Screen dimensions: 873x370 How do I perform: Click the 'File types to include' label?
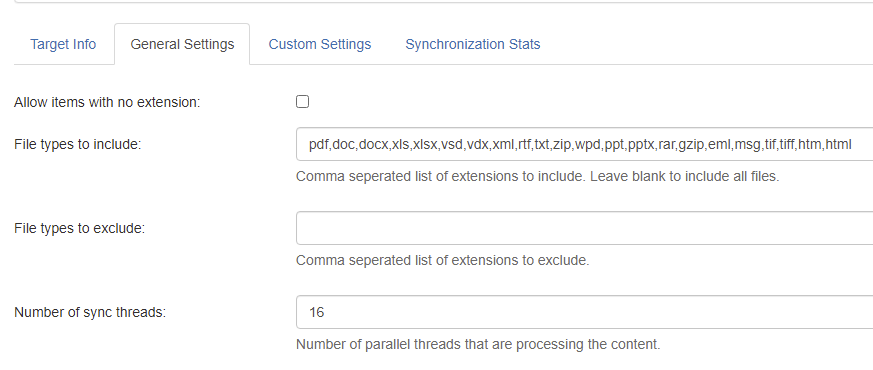click(x=77, y=145)
